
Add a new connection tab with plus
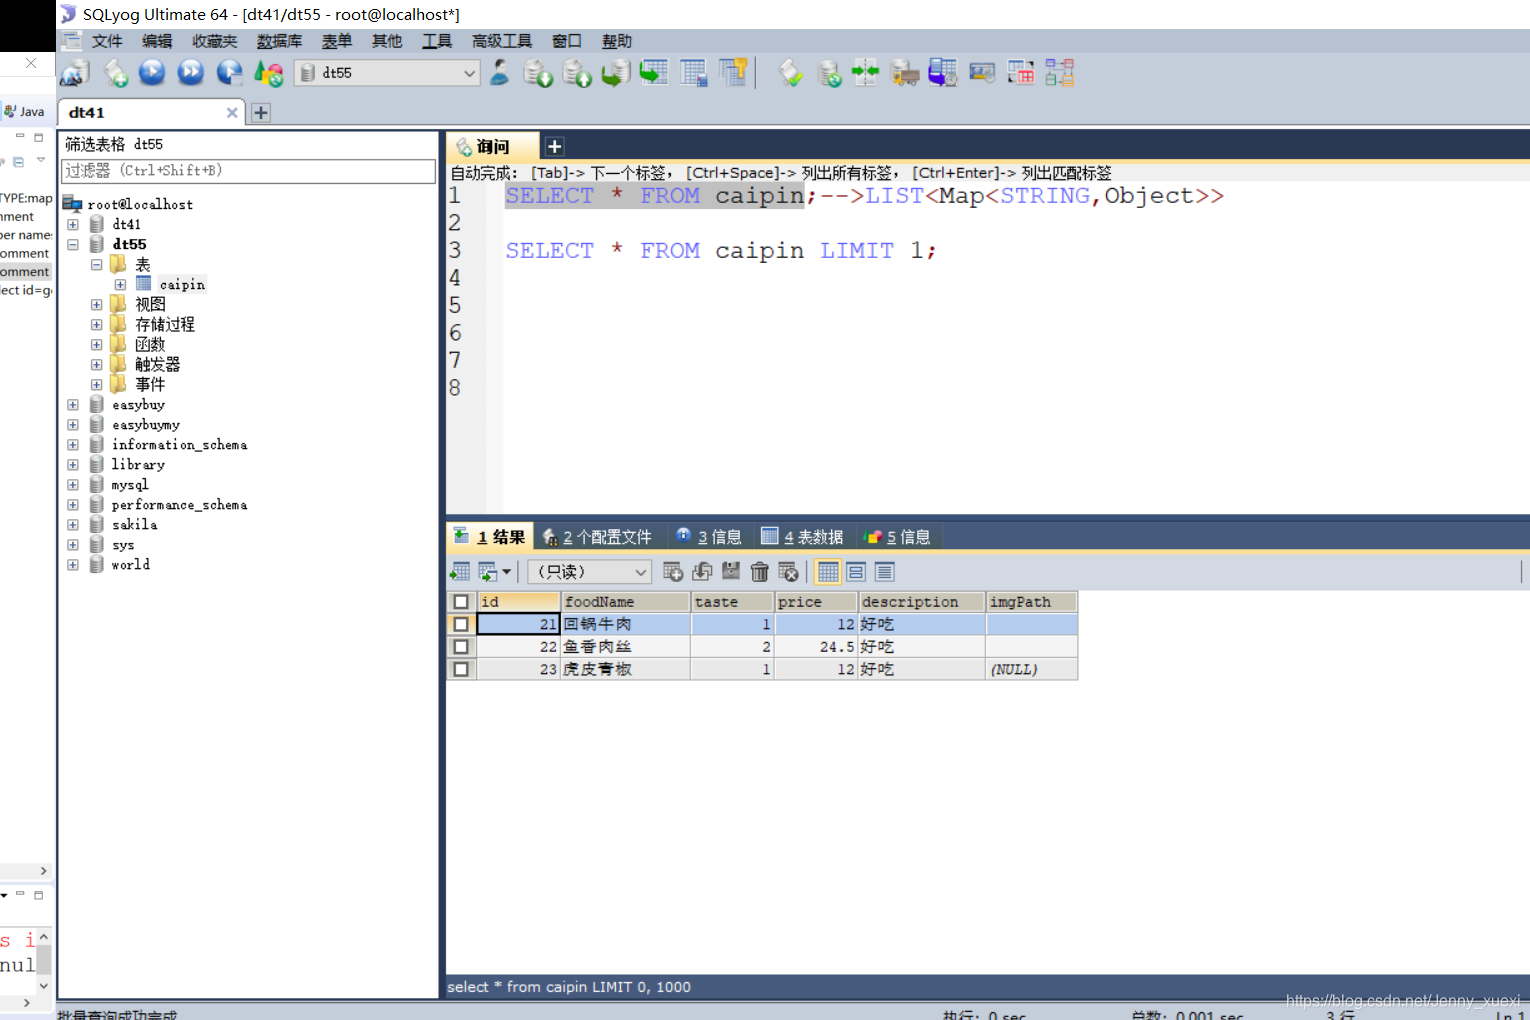pos(261,113)
